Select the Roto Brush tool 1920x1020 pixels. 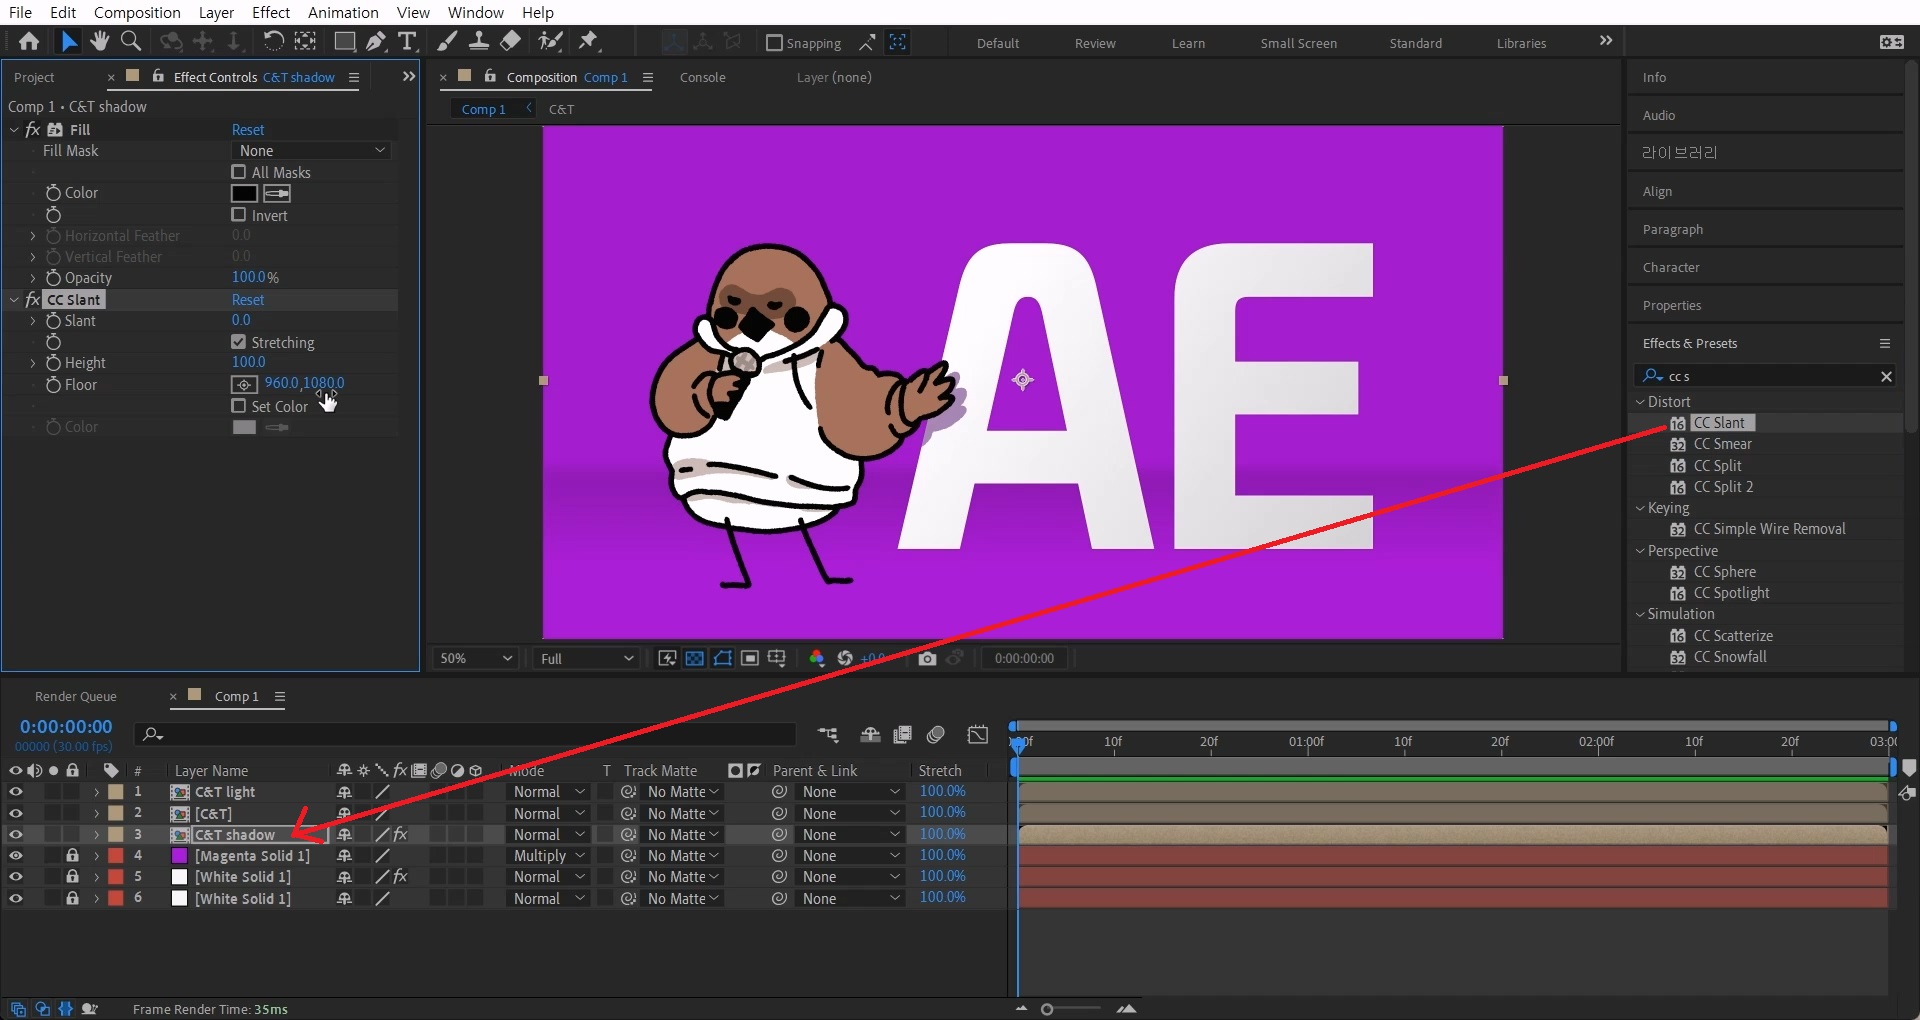point(550,41)
